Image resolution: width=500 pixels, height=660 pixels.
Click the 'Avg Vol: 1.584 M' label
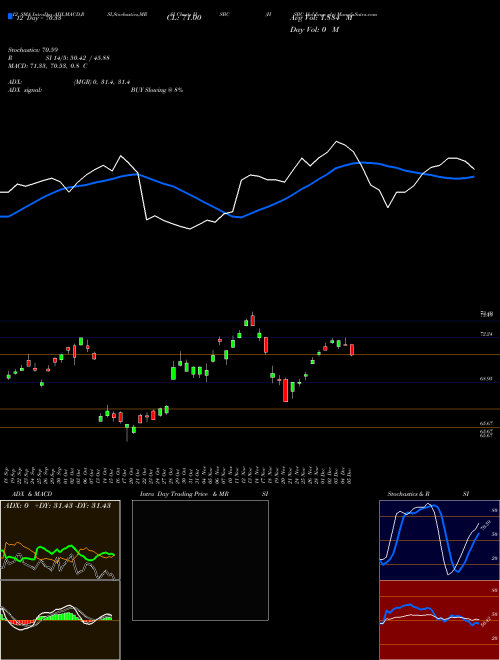click(x=321, y=18)
